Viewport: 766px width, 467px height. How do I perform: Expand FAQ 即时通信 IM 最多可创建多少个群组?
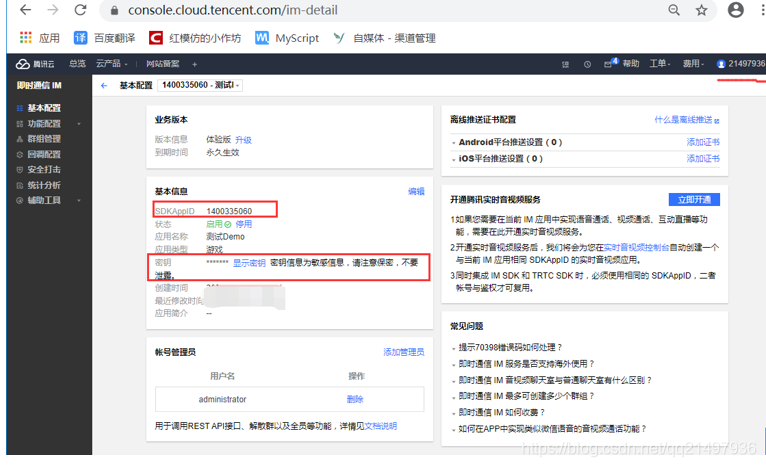[x=523, y=396]
